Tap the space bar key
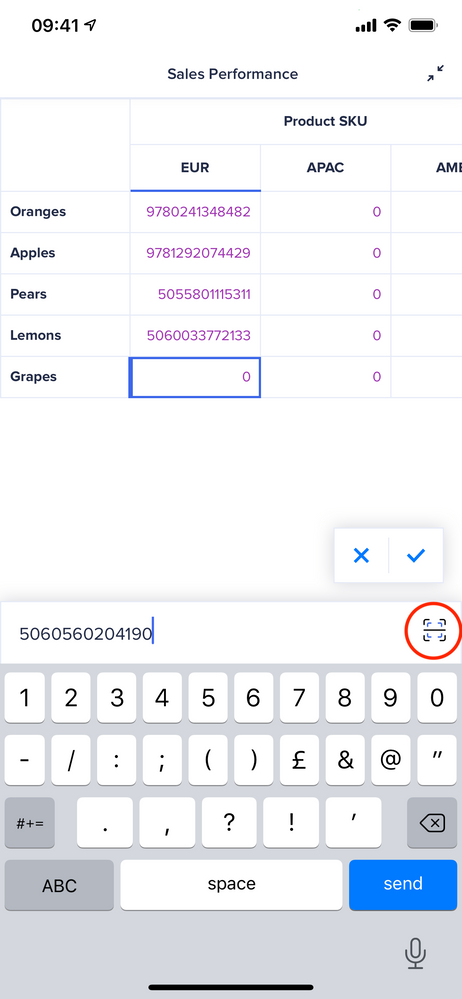The width and height of the screenshot is (462, 999). coord(231,885)
